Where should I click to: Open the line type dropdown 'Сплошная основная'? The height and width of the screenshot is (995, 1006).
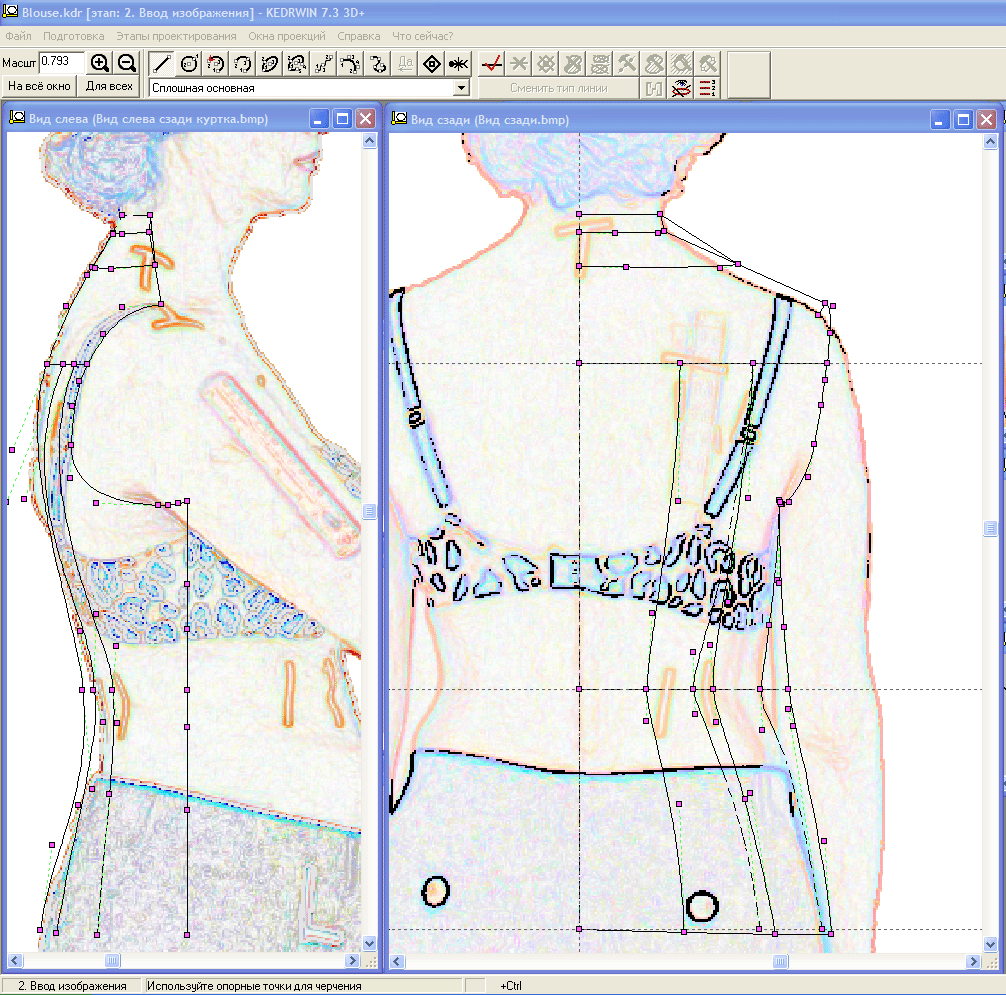coord(461,88)
